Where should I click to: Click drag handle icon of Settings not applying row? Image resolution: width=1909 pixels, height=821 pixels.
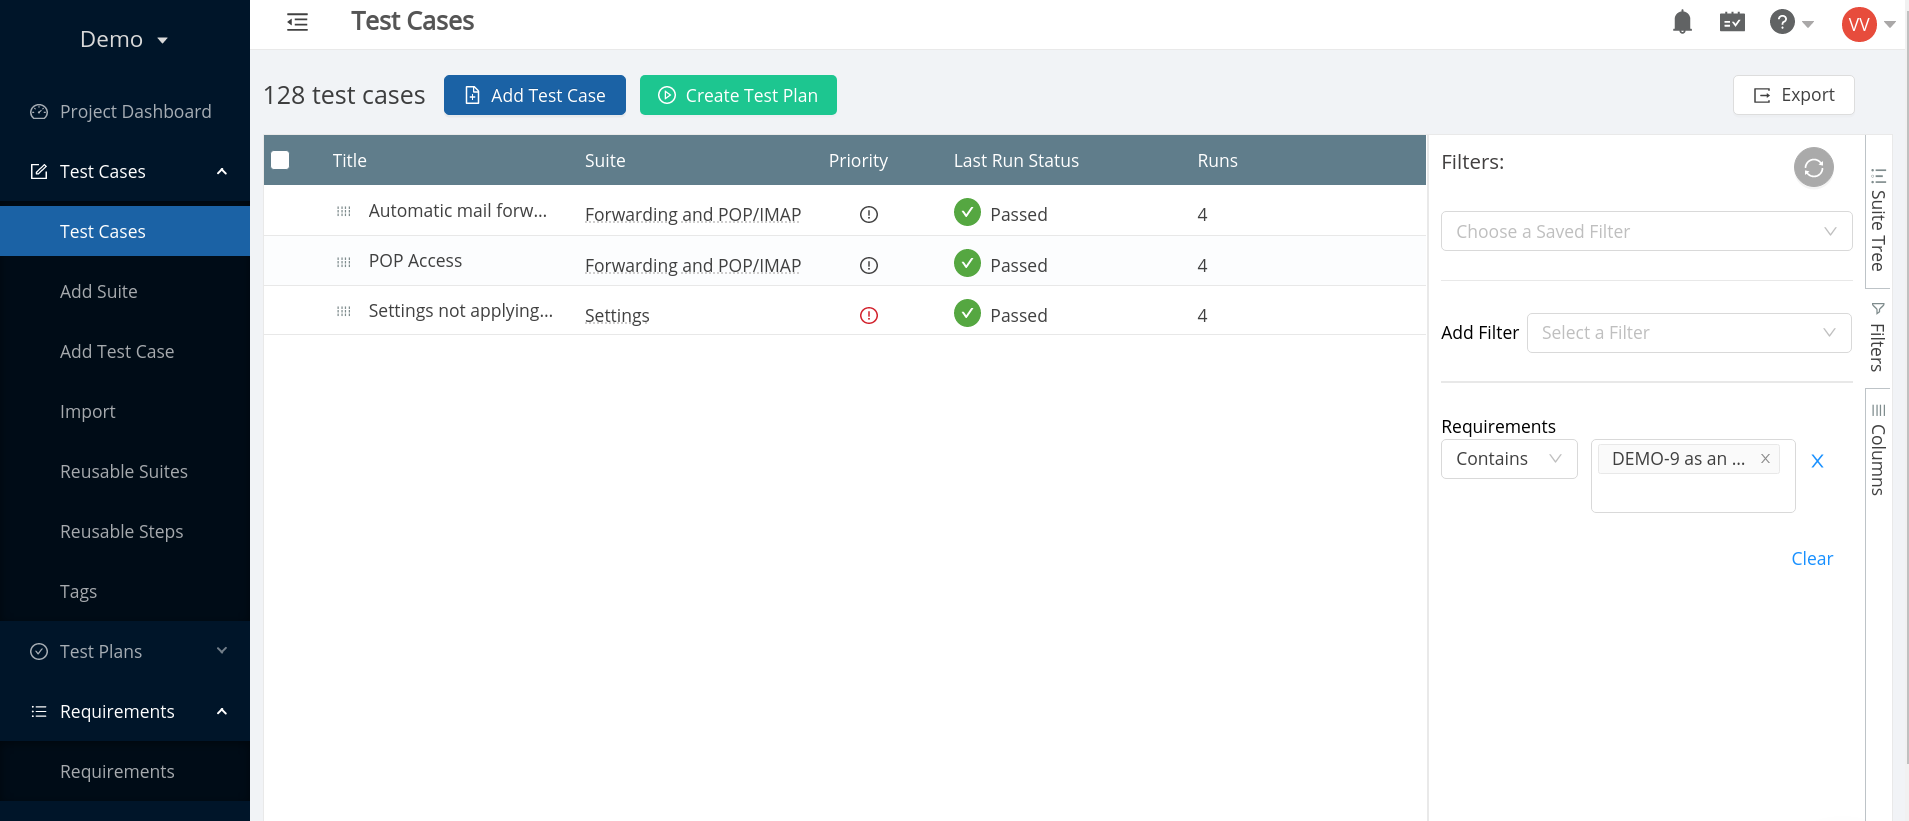coord(343,311)
